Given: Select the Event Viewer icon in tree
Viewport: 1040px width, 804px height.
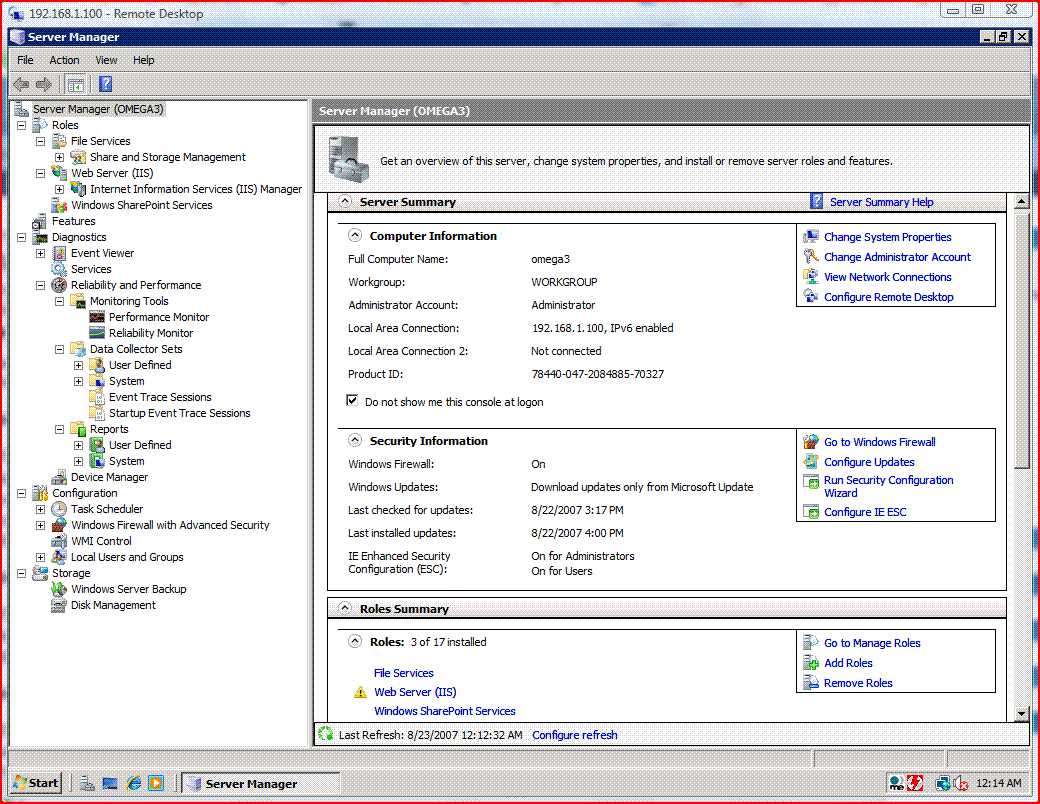Looking at the screenshot, I should tap(60, 253).
